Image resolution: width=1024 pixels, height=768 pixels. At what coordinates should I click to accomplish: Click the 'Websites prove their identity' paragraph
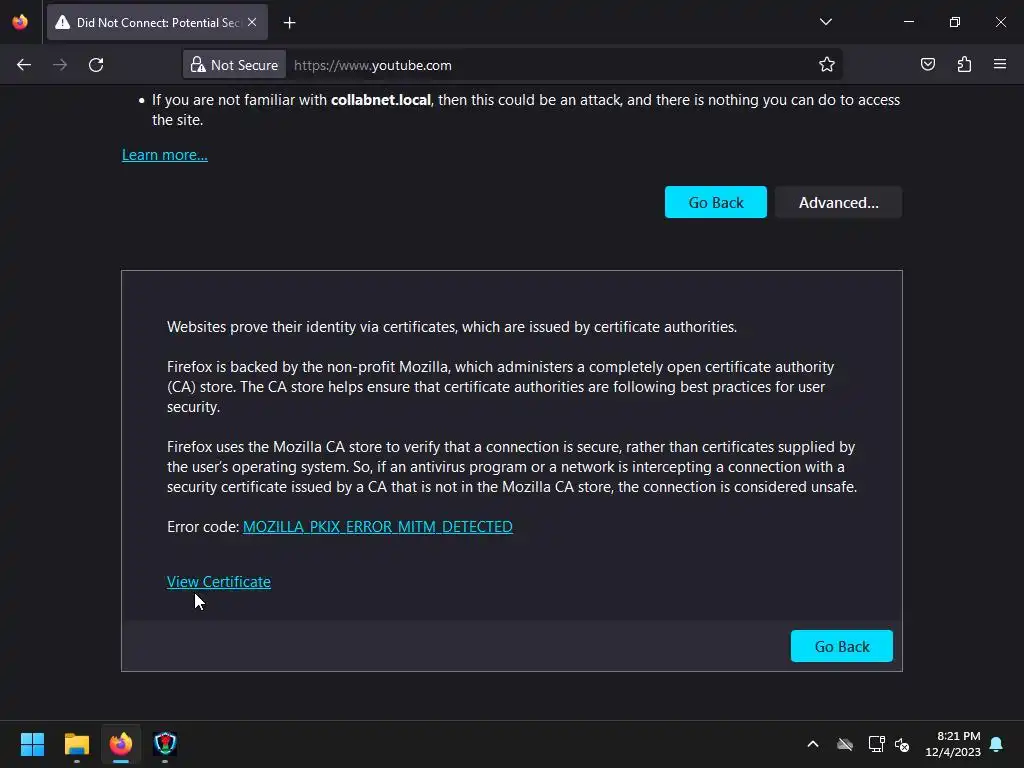tap(452, 327)
